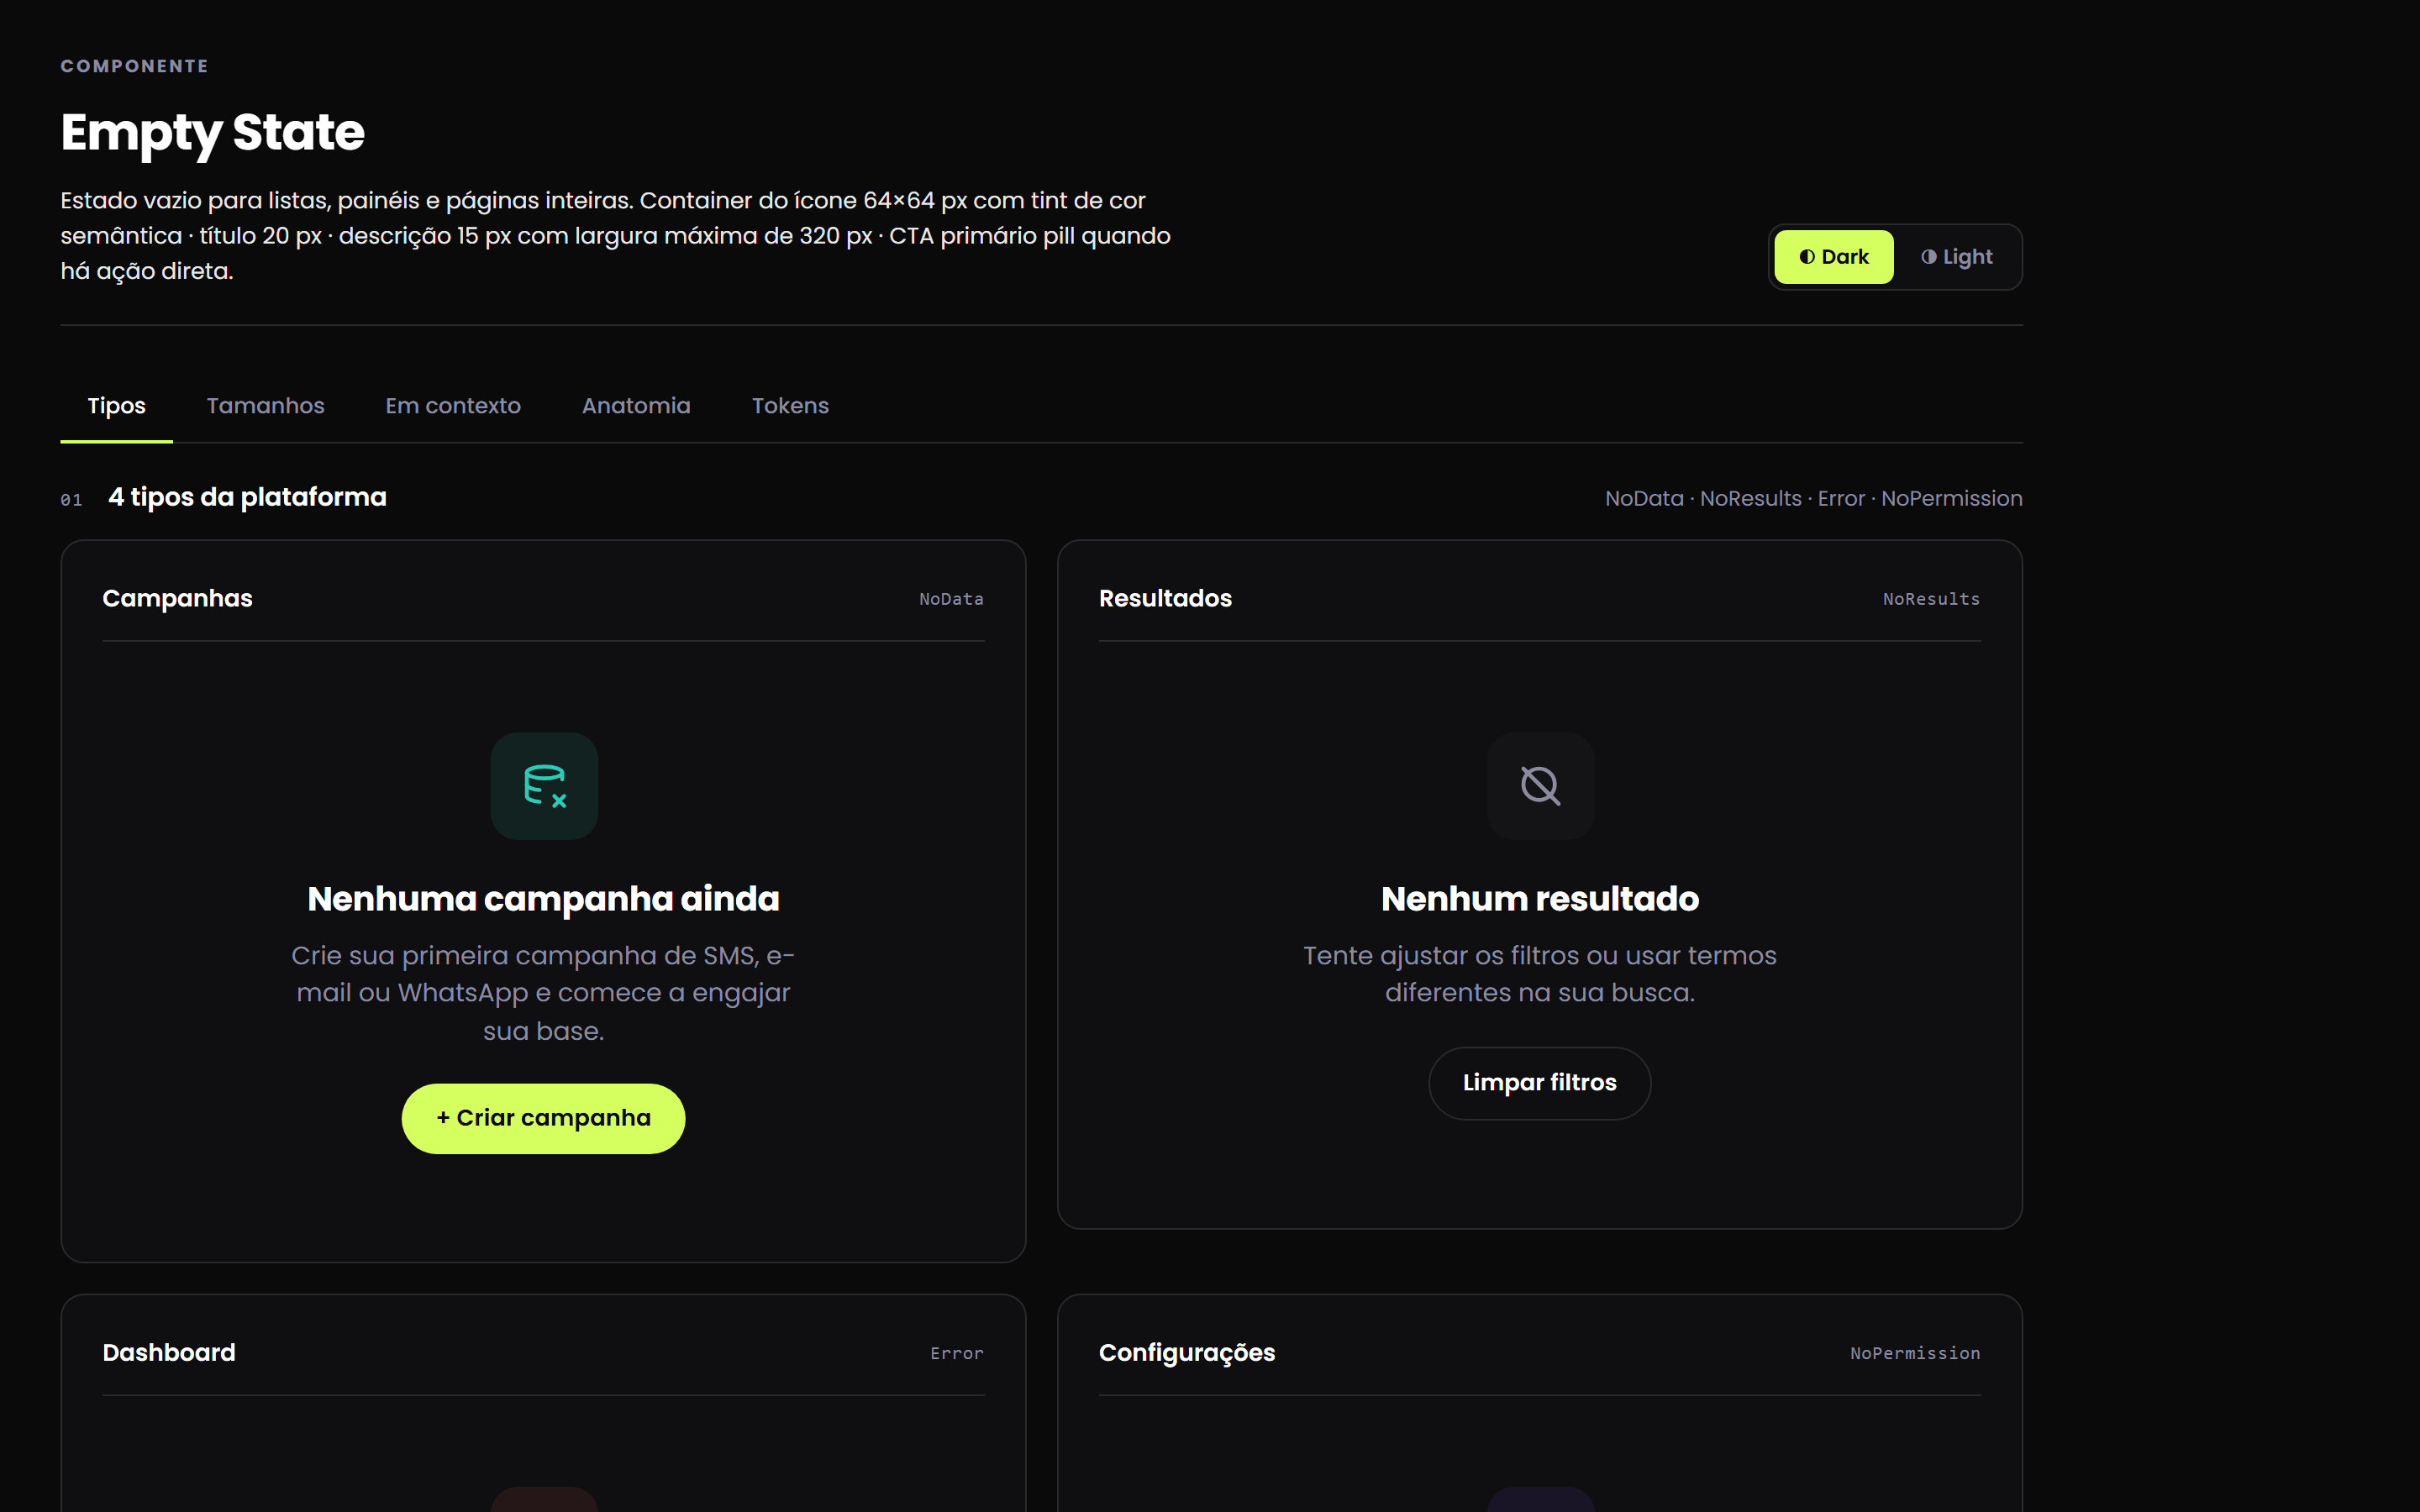Click the Configurações permission icon tile
Viewport: 2420px width, 1512px height.
1540,1499
